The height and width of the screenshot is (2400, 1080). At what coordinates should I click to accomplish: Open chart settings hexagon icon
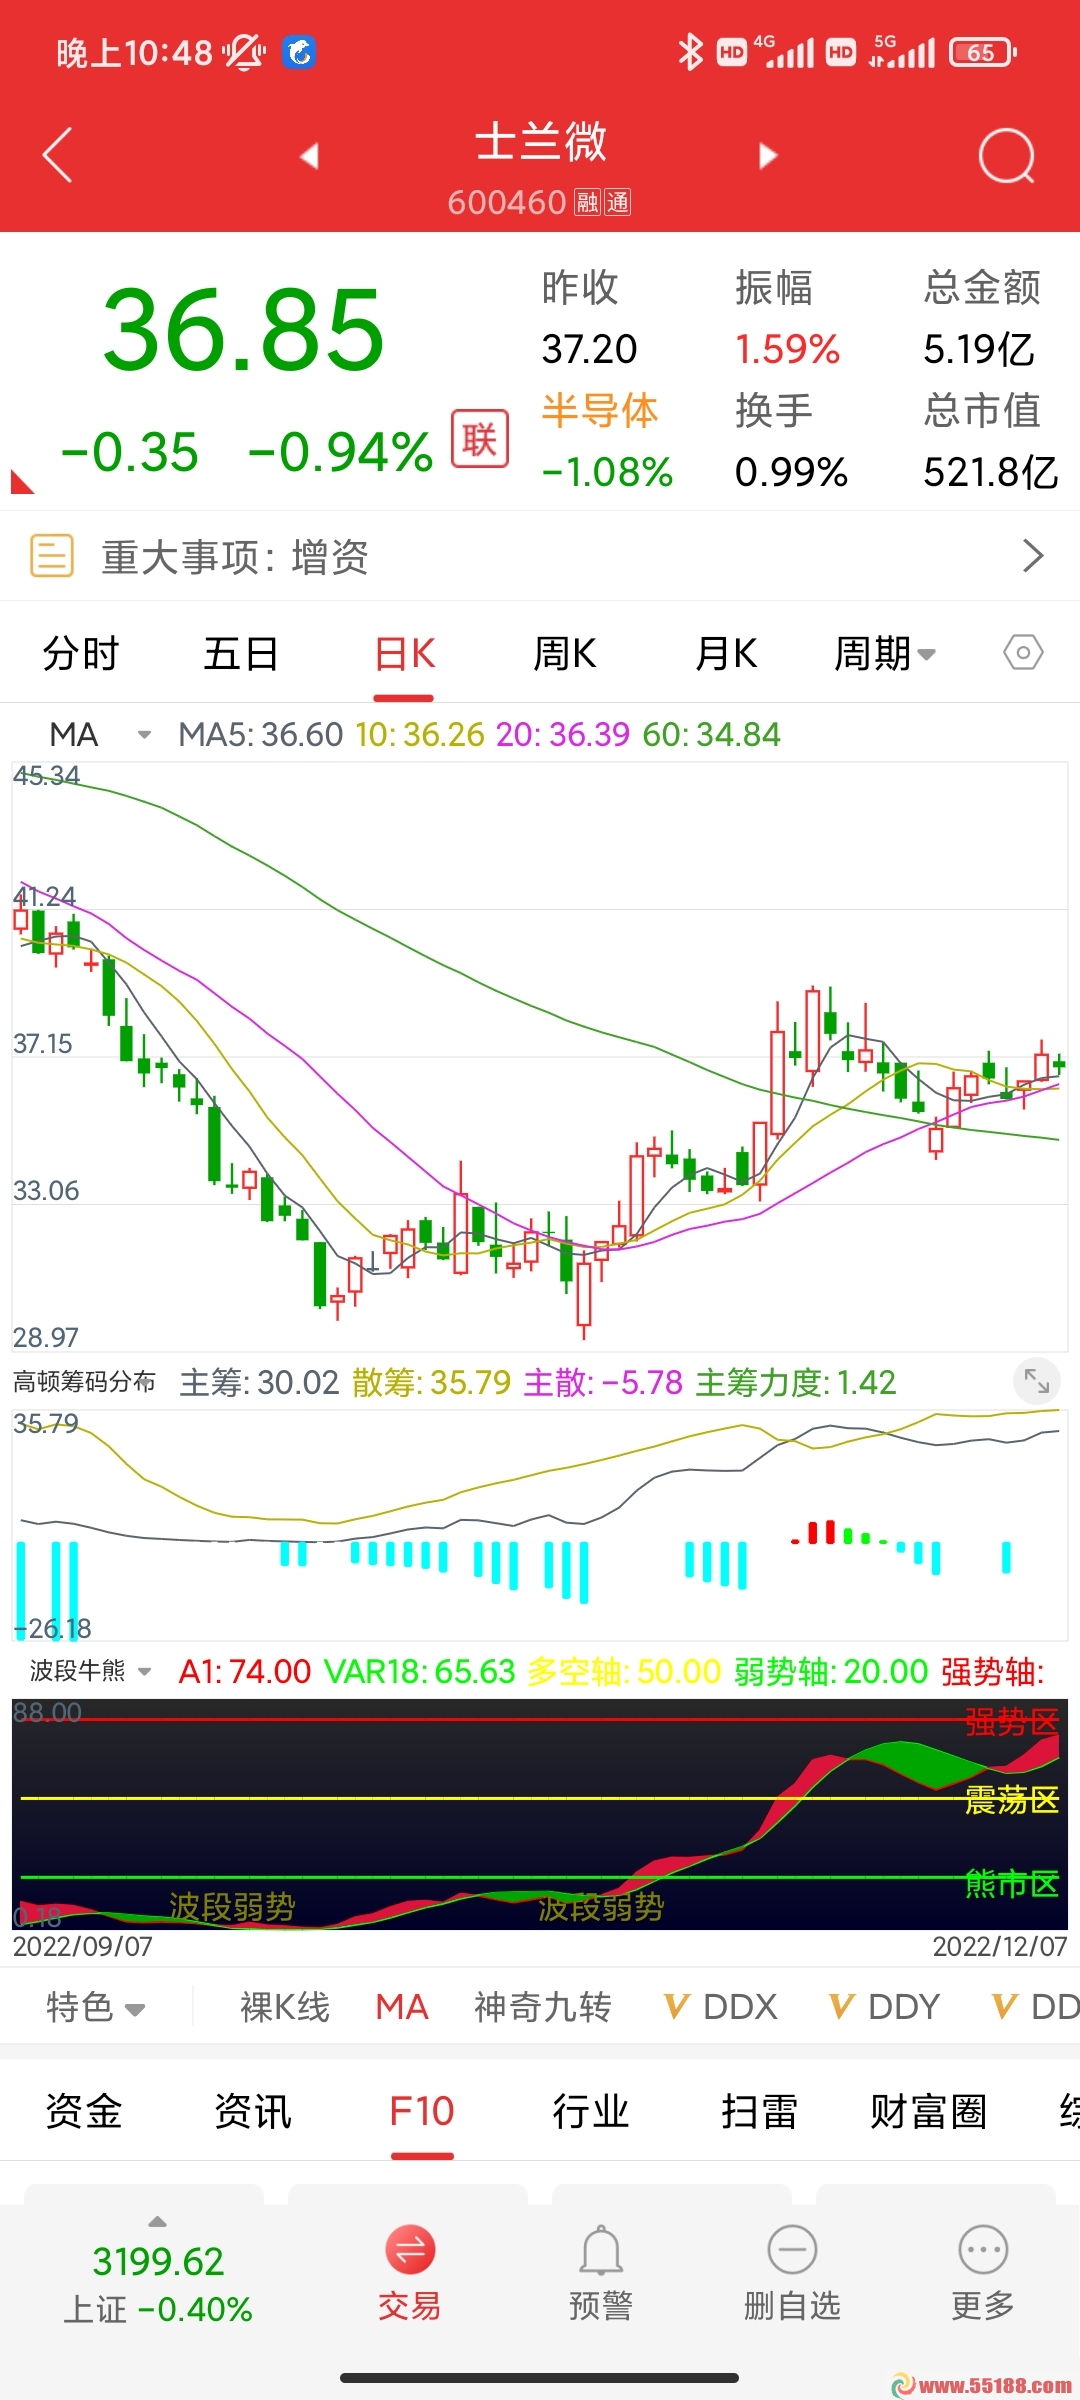tap(1022, 654)
